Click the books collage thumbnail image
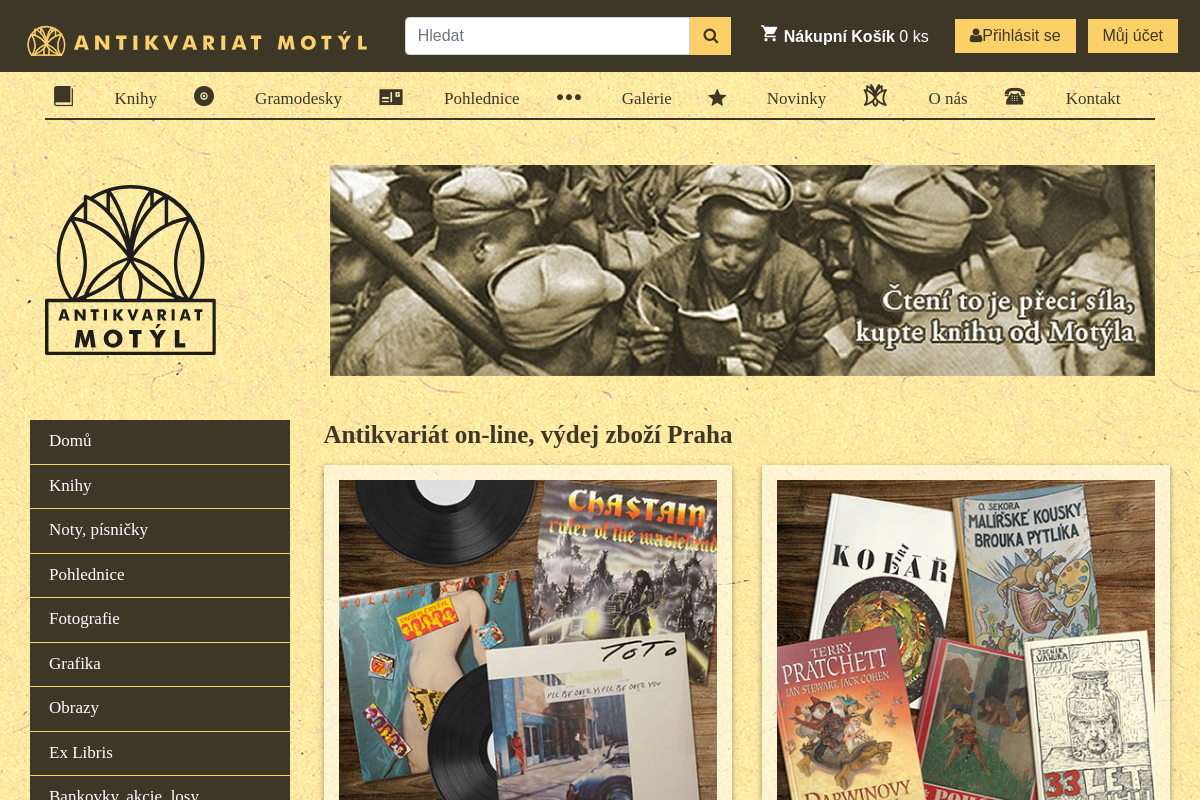1200x800 pixels. pos(966,640)
